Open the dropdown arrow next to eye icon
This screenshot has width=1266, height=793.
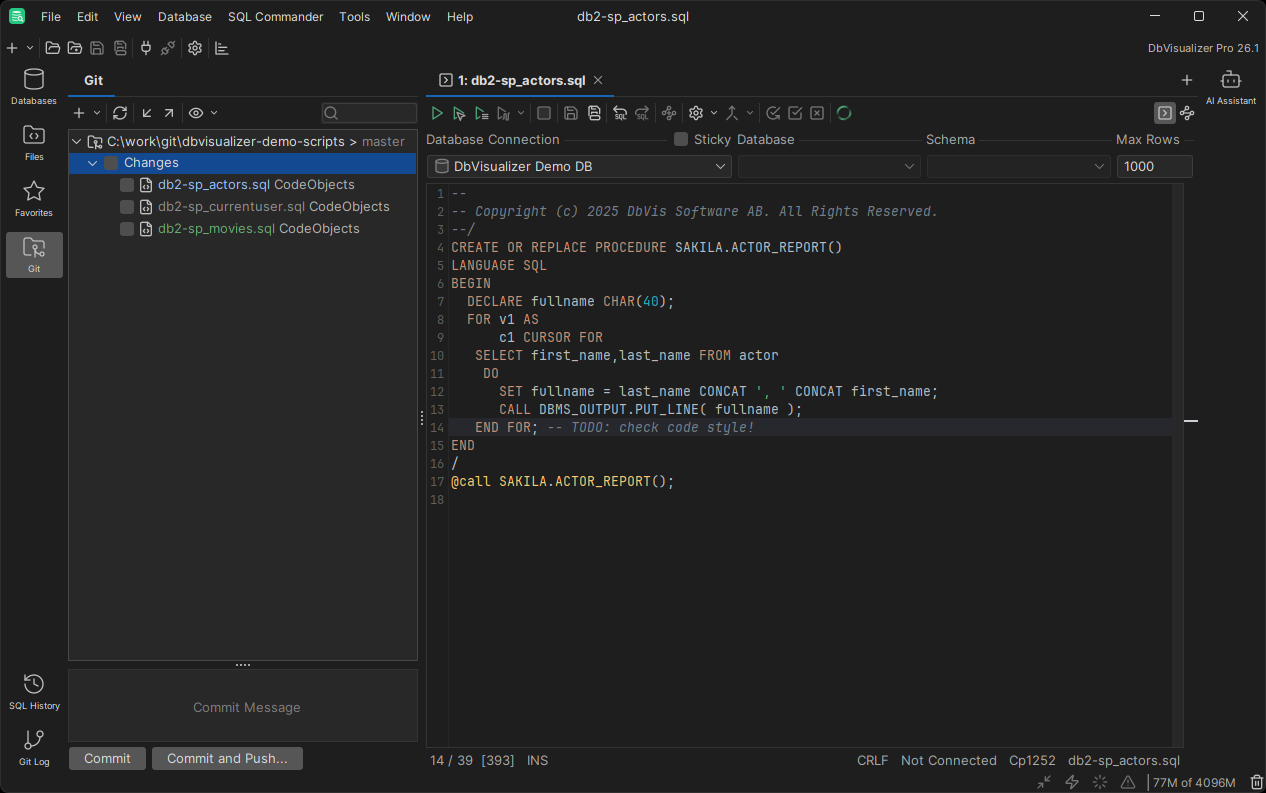[214, 113]
